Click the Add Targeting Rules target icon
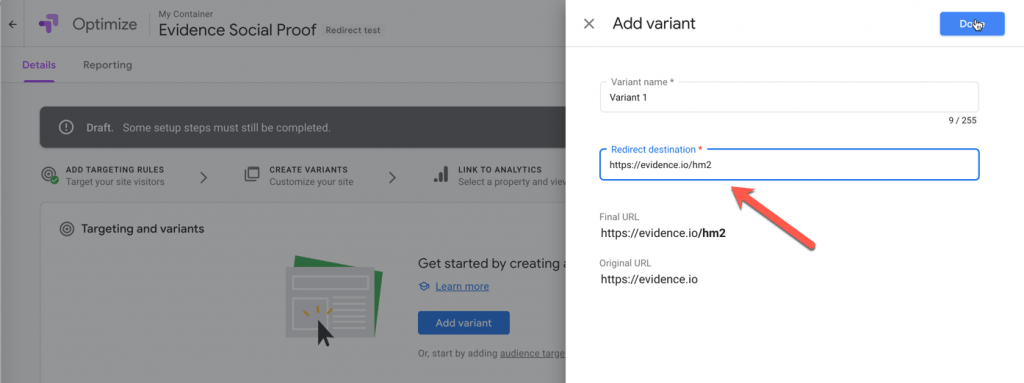The image size is (1024, 383). [49, 175]
